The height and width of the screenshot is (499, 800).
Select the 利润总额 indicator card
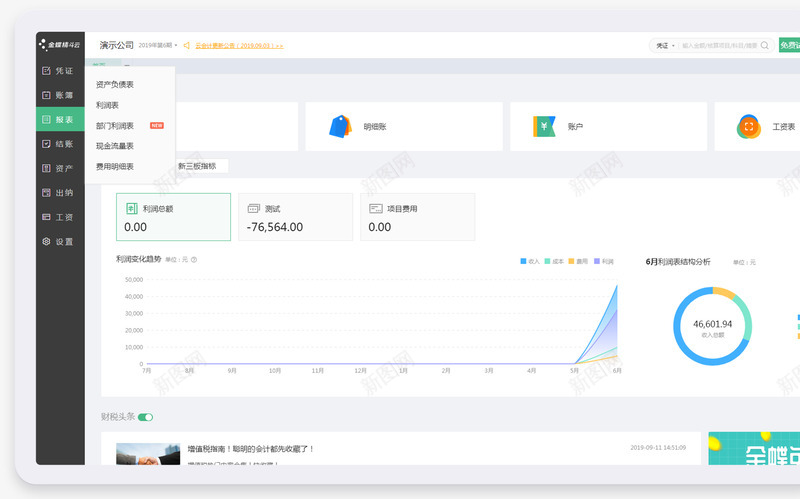(x=173, y=217)
